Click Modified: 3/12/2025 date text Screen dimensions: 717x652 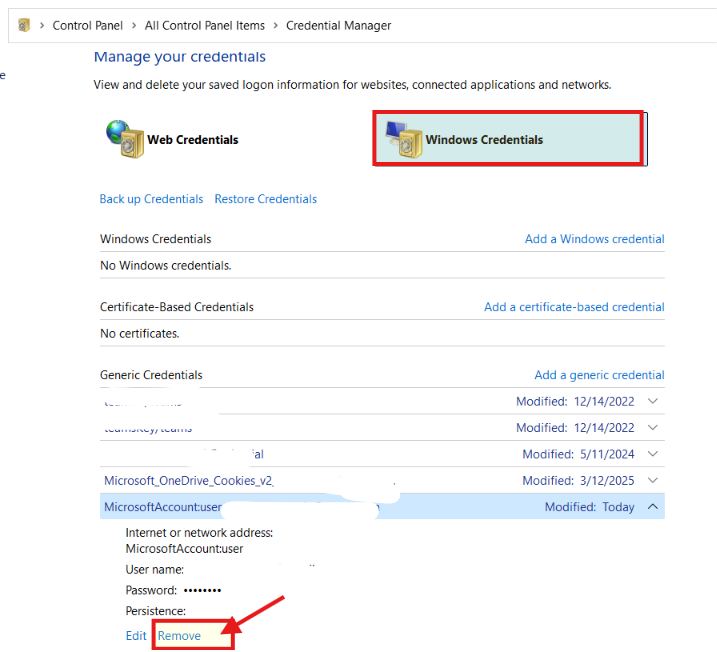(578, 481)
